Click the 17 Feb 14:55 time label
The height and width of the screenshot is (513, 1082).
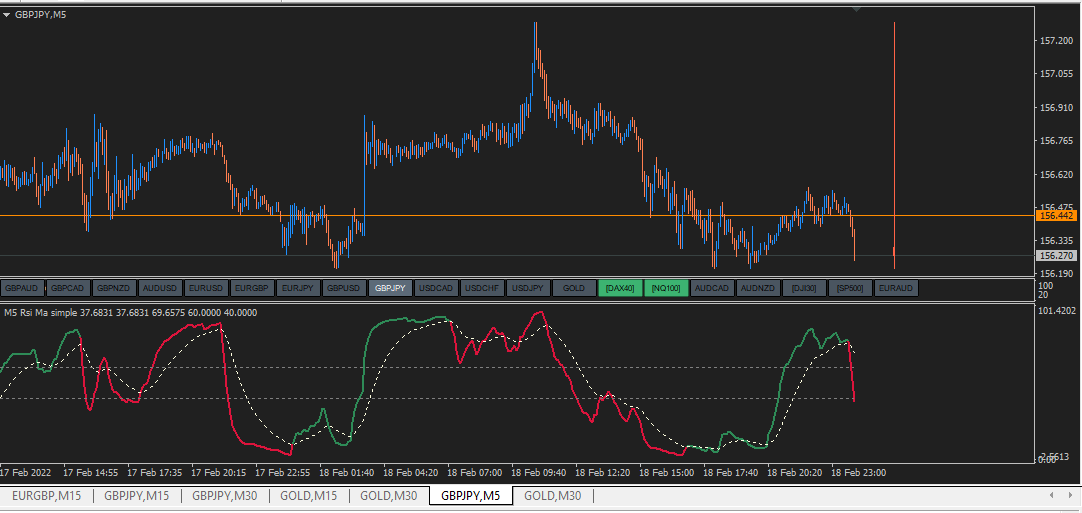coord(90,473)
